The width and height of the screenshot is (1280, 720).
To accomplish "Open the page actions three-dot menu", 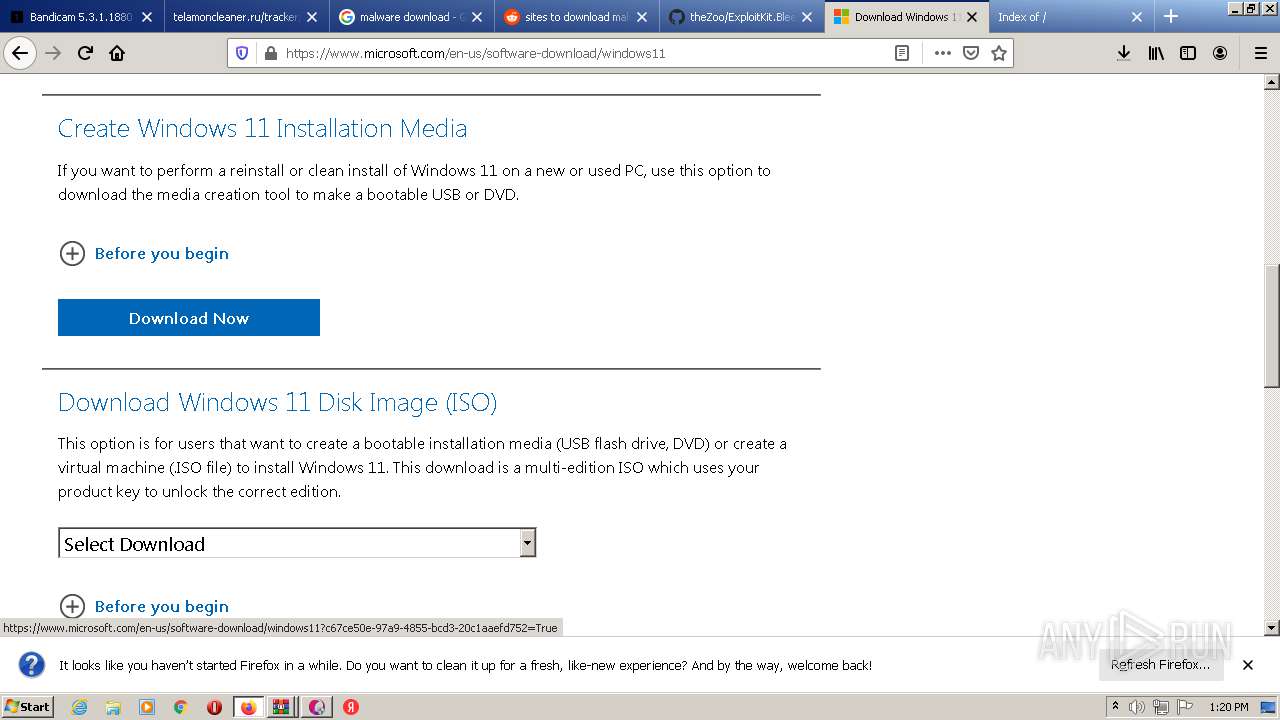I will (x=942, y=53).
